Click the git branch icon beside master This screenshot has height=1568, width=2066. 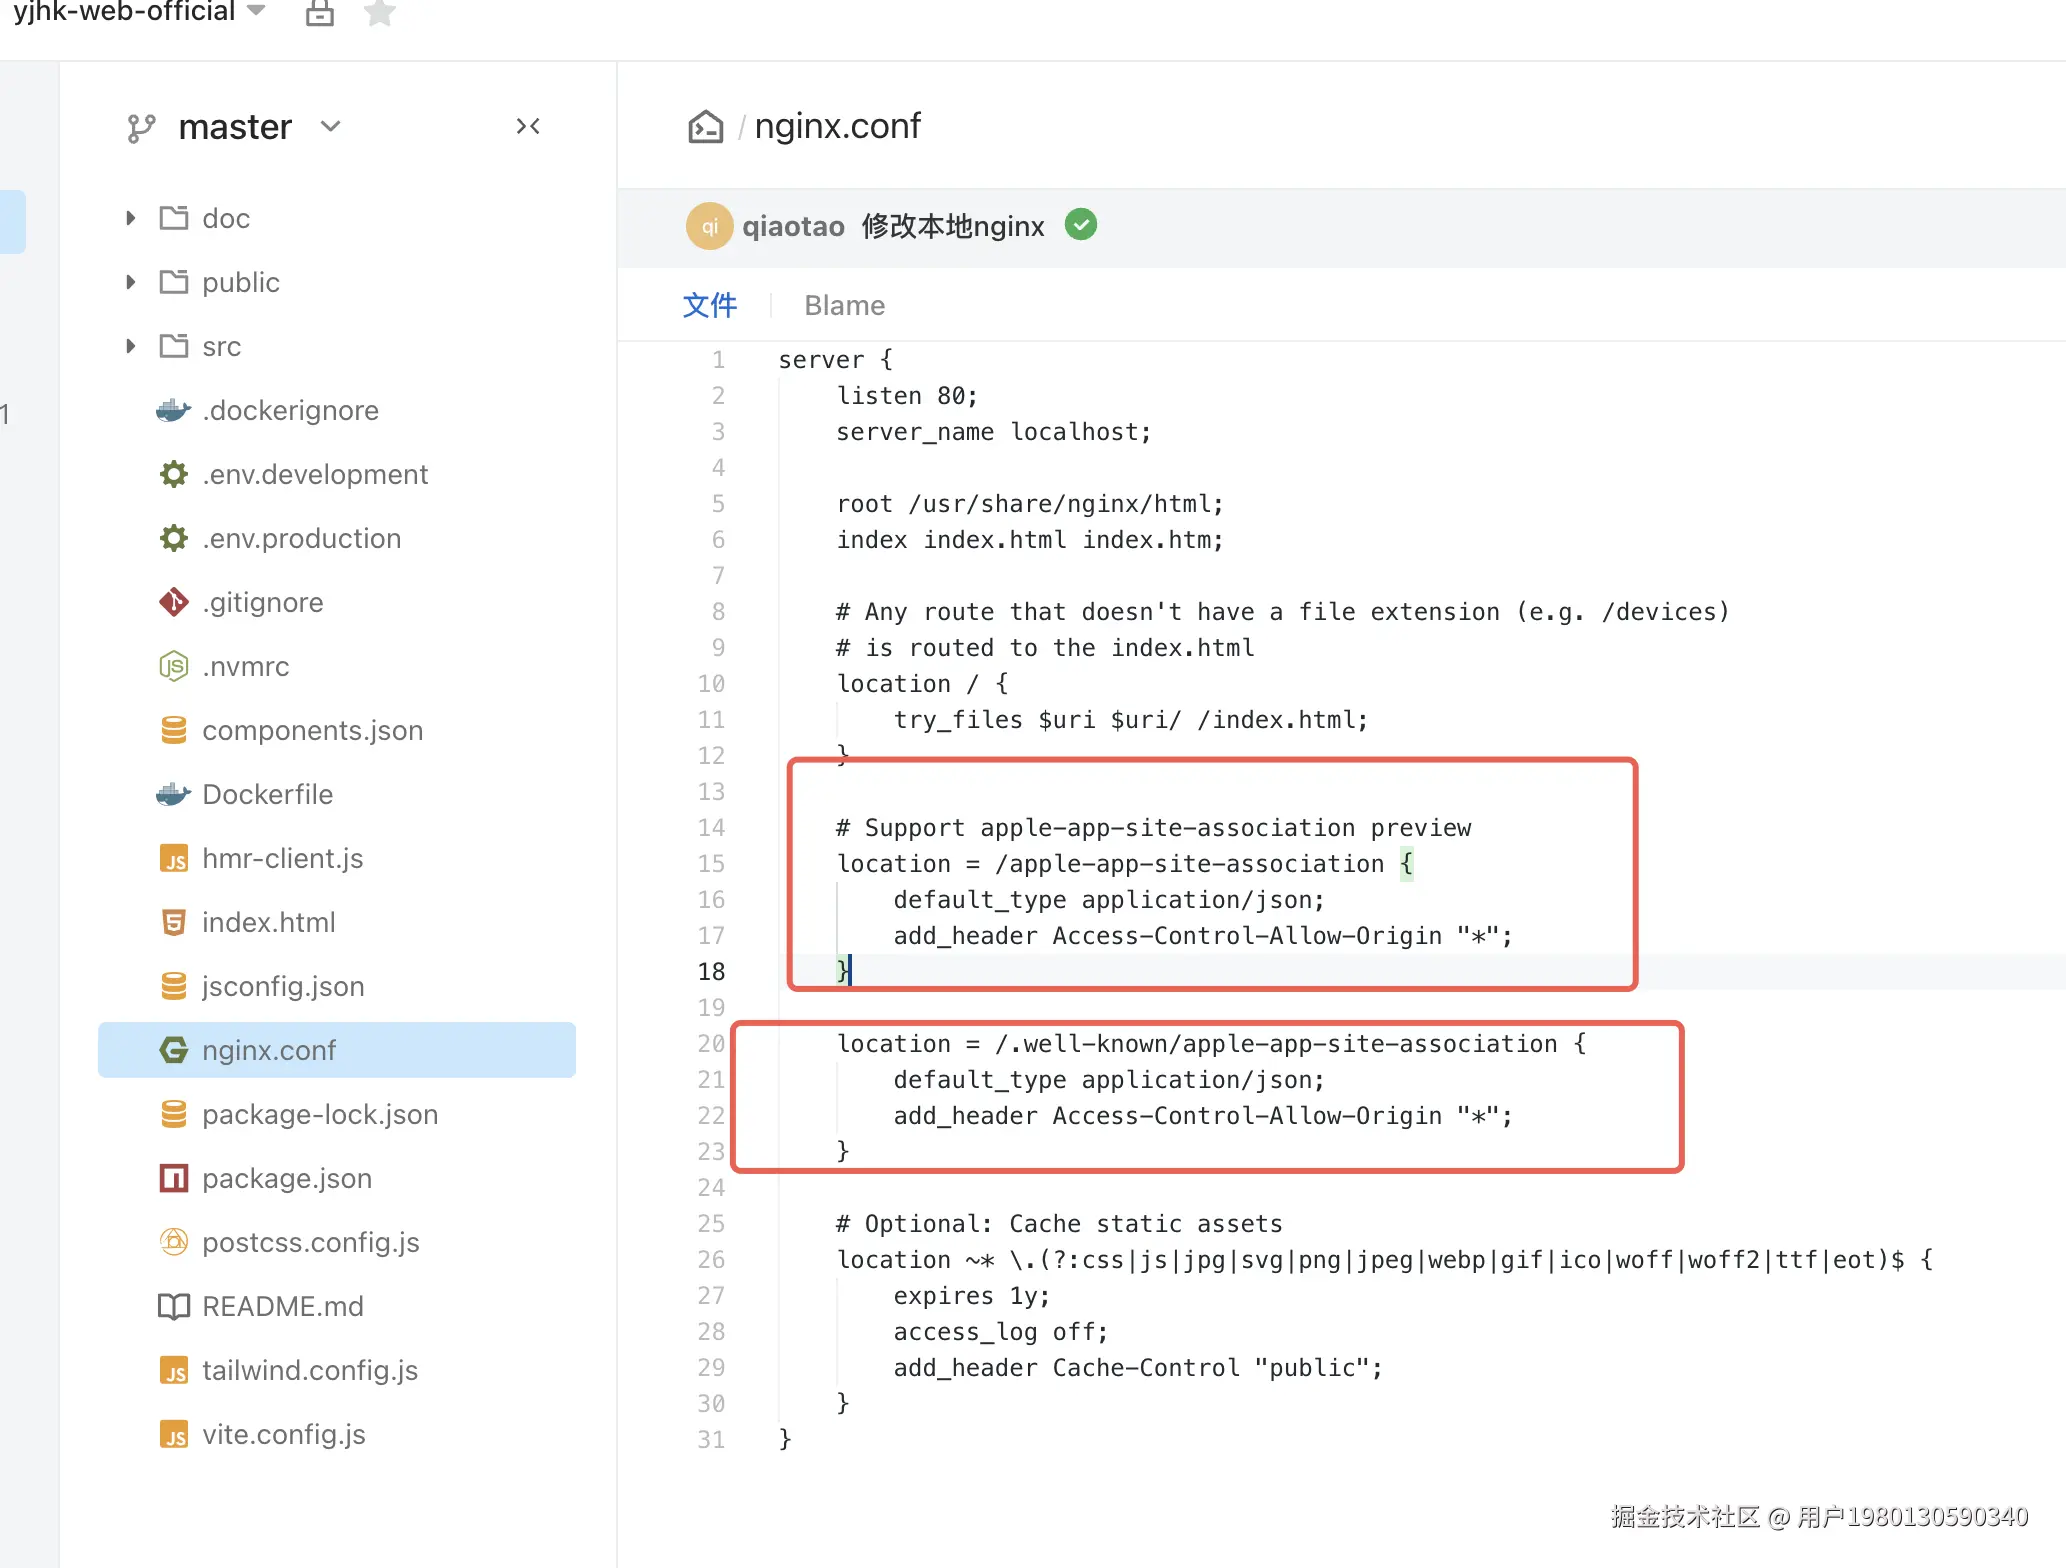tap(141, 127)
